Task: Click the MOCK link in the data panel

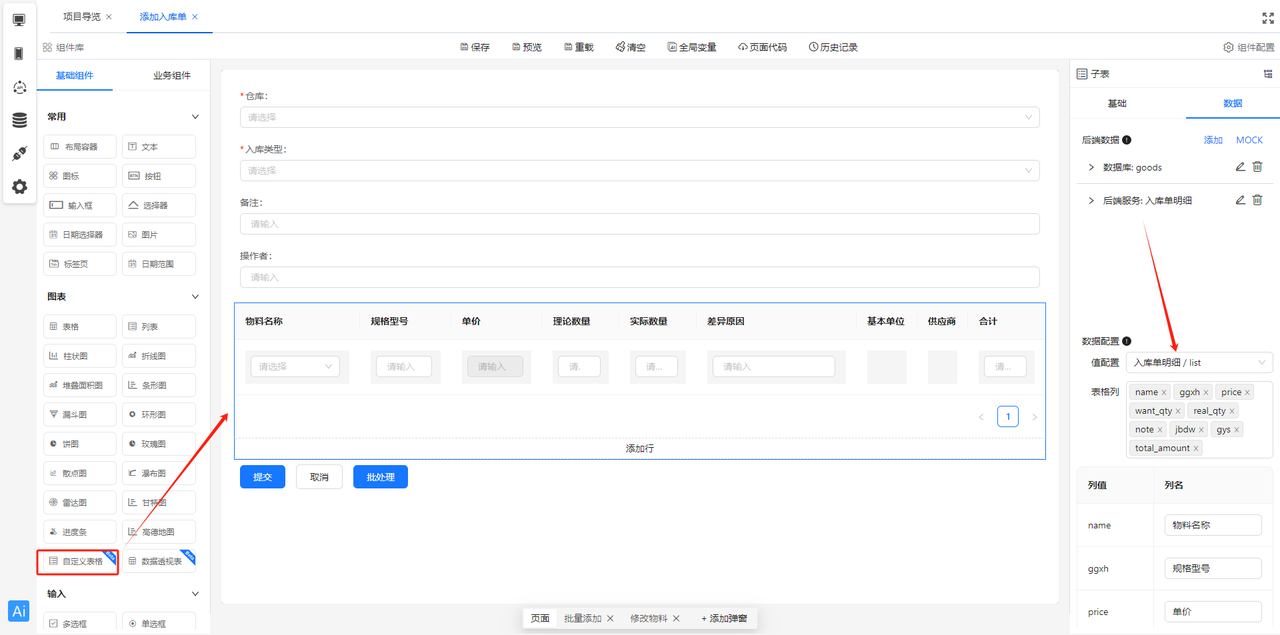Action: [1249, 139]
